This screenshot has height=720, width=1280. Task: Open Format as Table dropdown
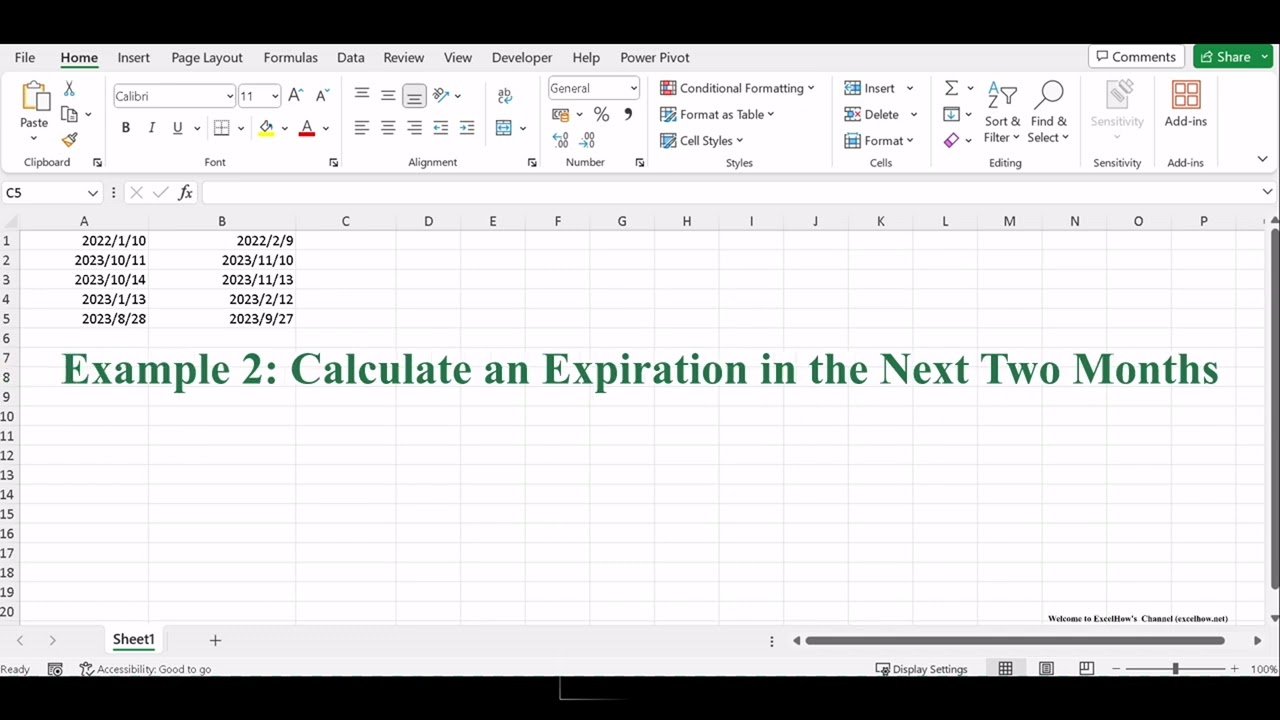tap(717, 114)
